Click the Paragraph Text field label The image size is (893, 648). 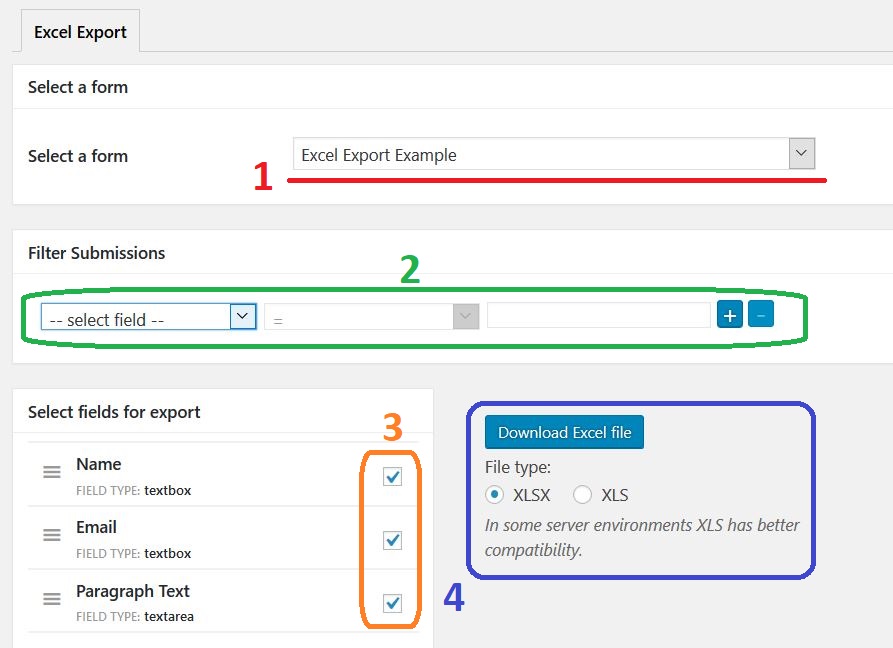click(x=133, y=591)
